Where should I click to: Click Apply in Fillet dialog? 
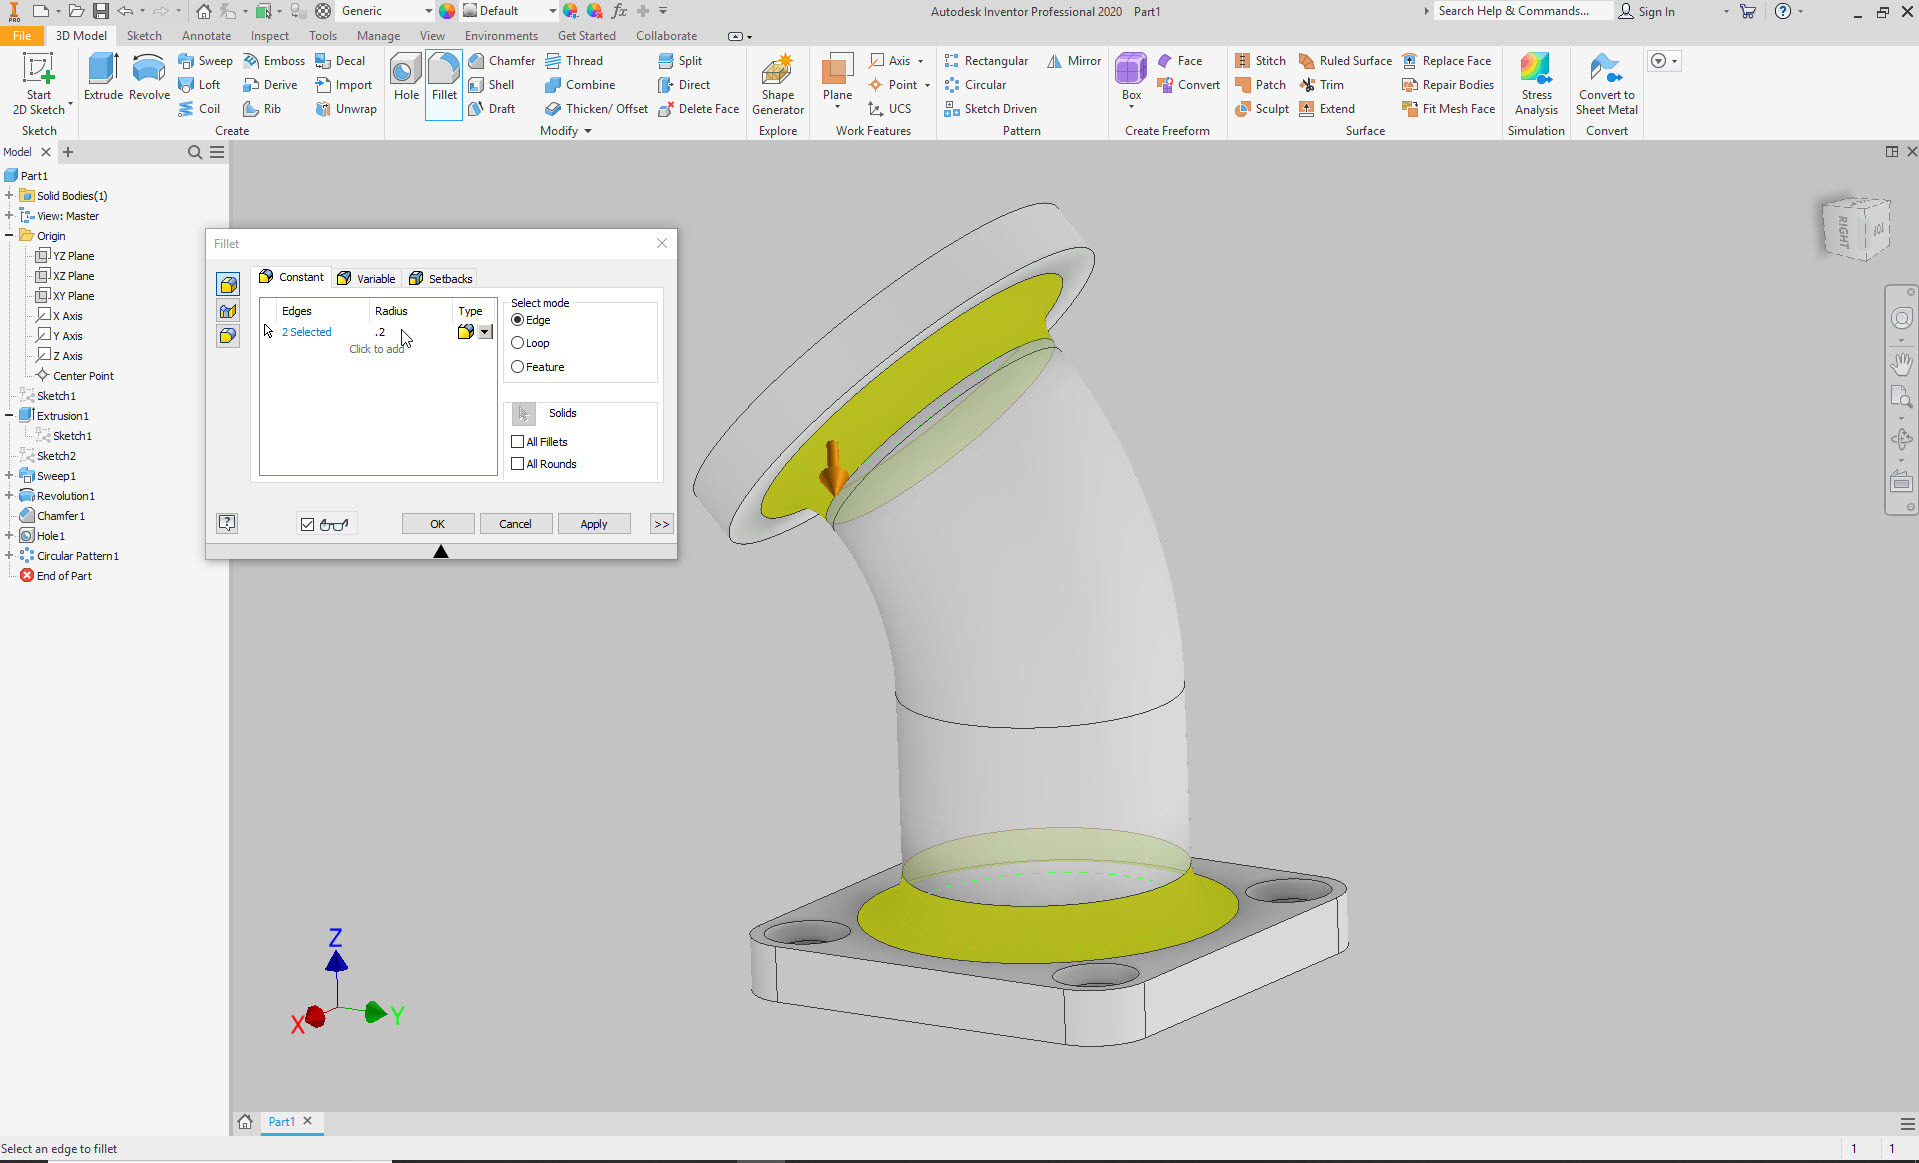point(594,524)
